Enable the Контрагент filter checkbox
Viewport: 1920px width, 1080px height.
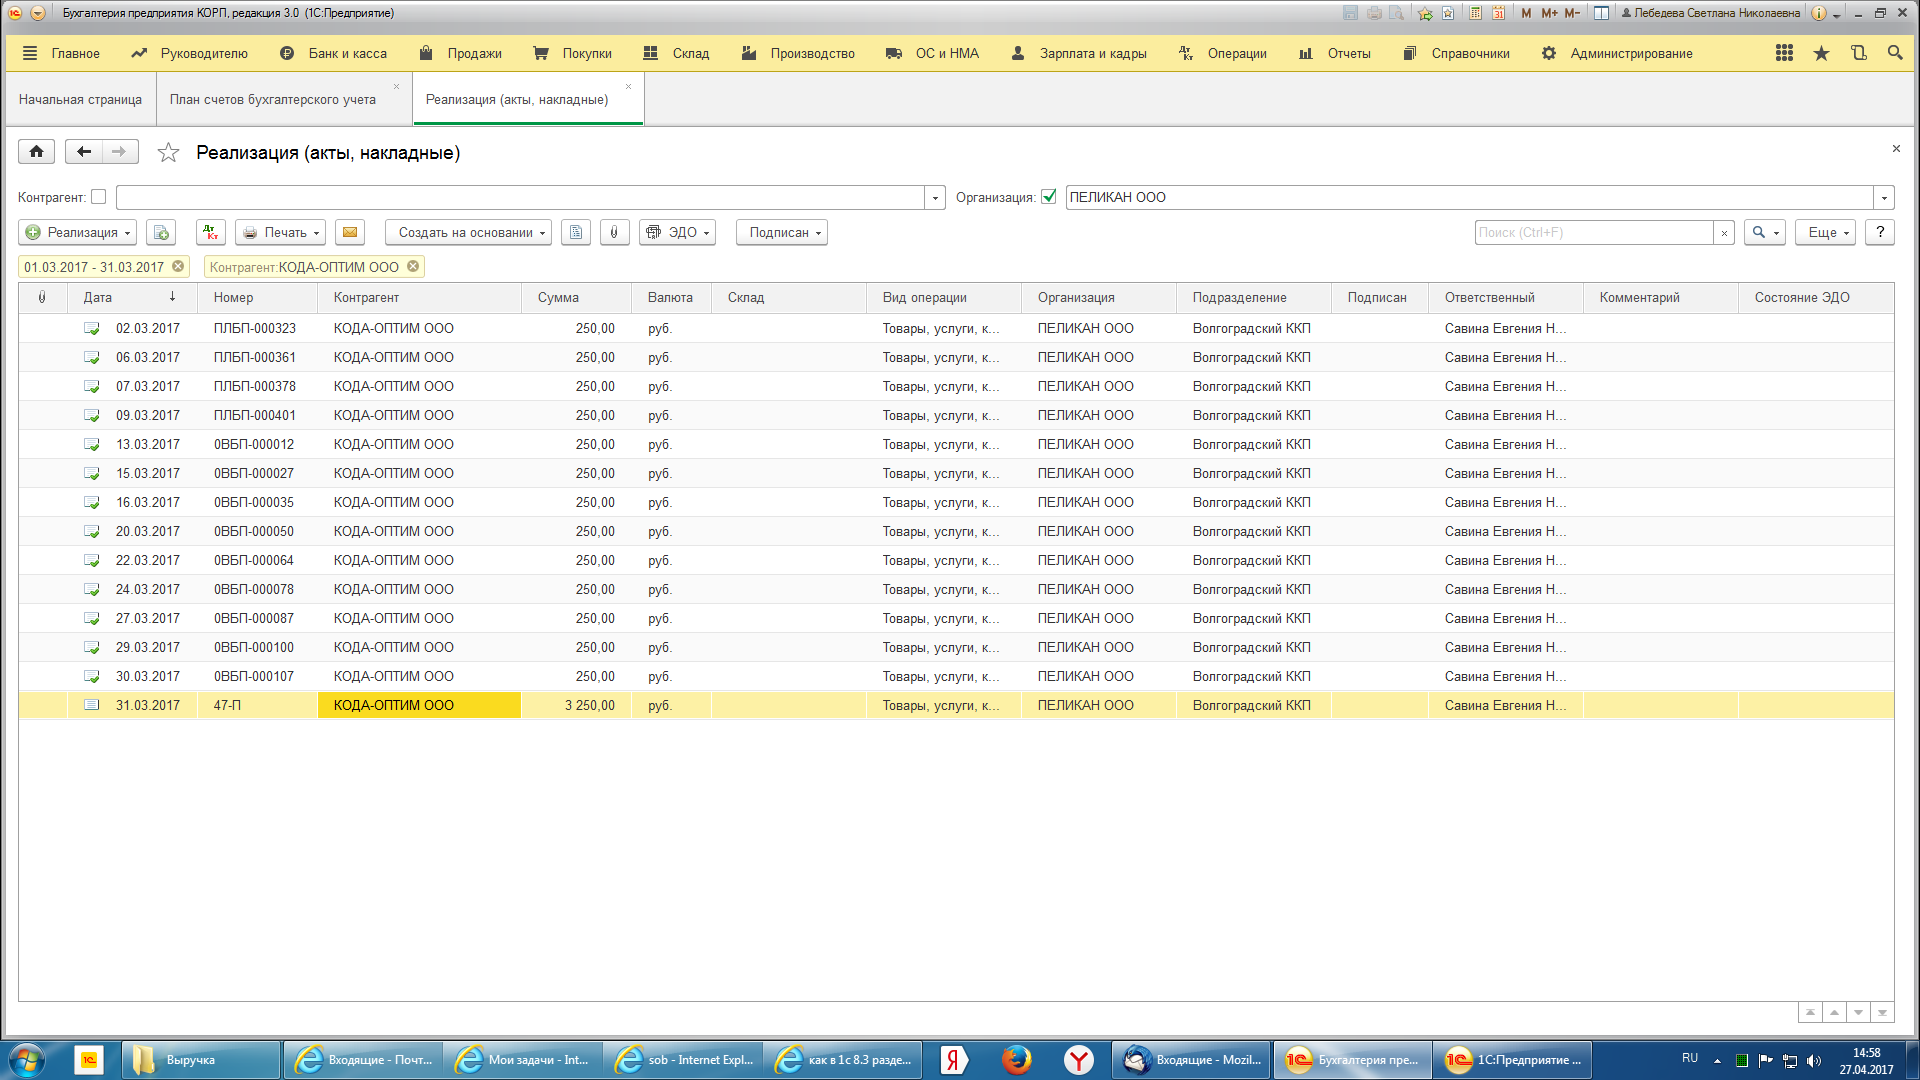point(98,197)
